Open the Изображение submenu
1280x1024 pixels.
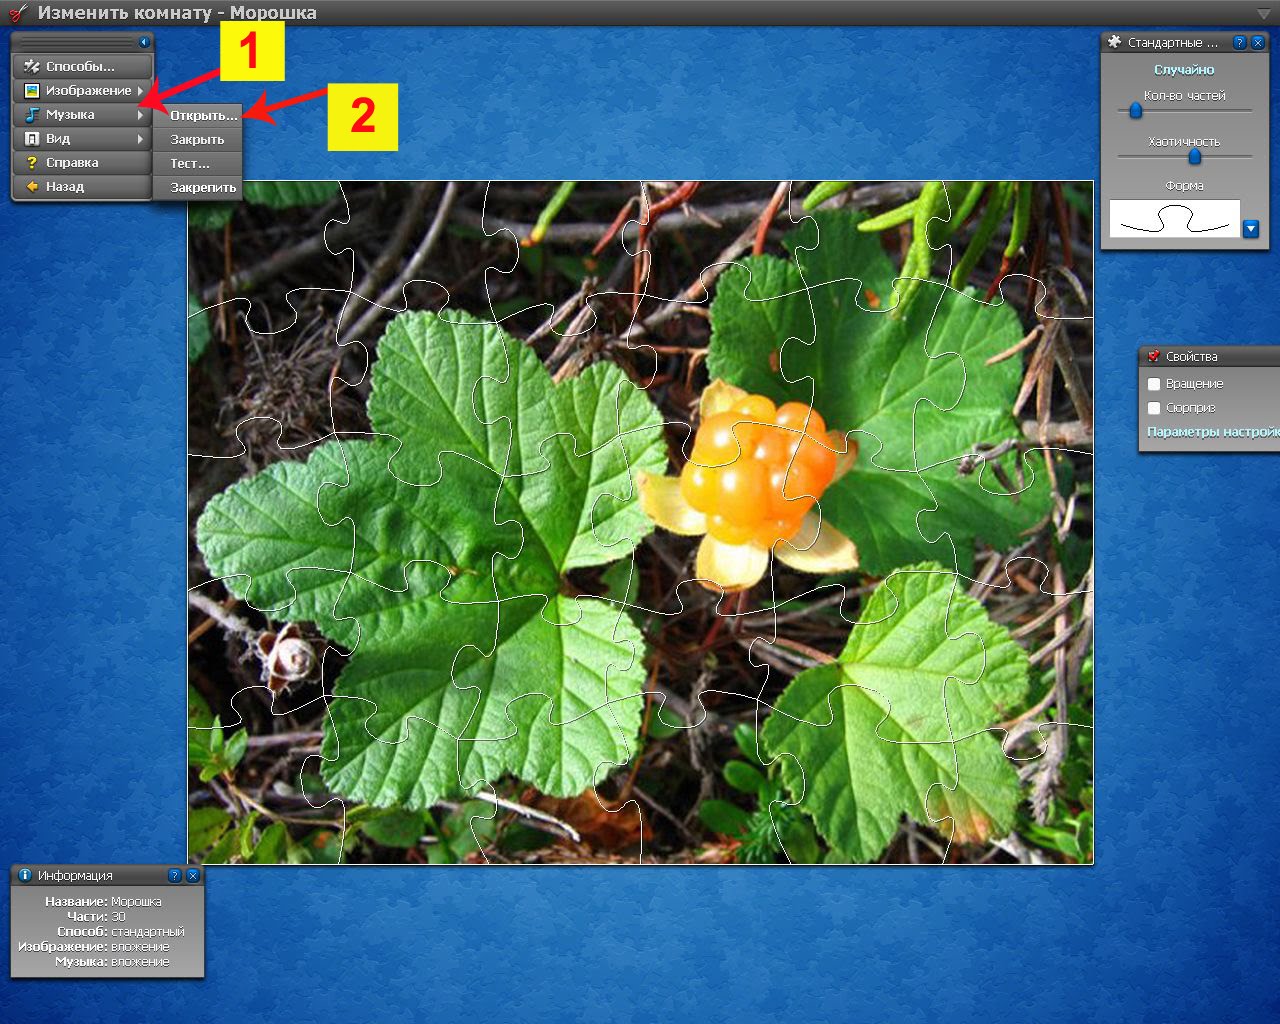(x=82, y=90)
